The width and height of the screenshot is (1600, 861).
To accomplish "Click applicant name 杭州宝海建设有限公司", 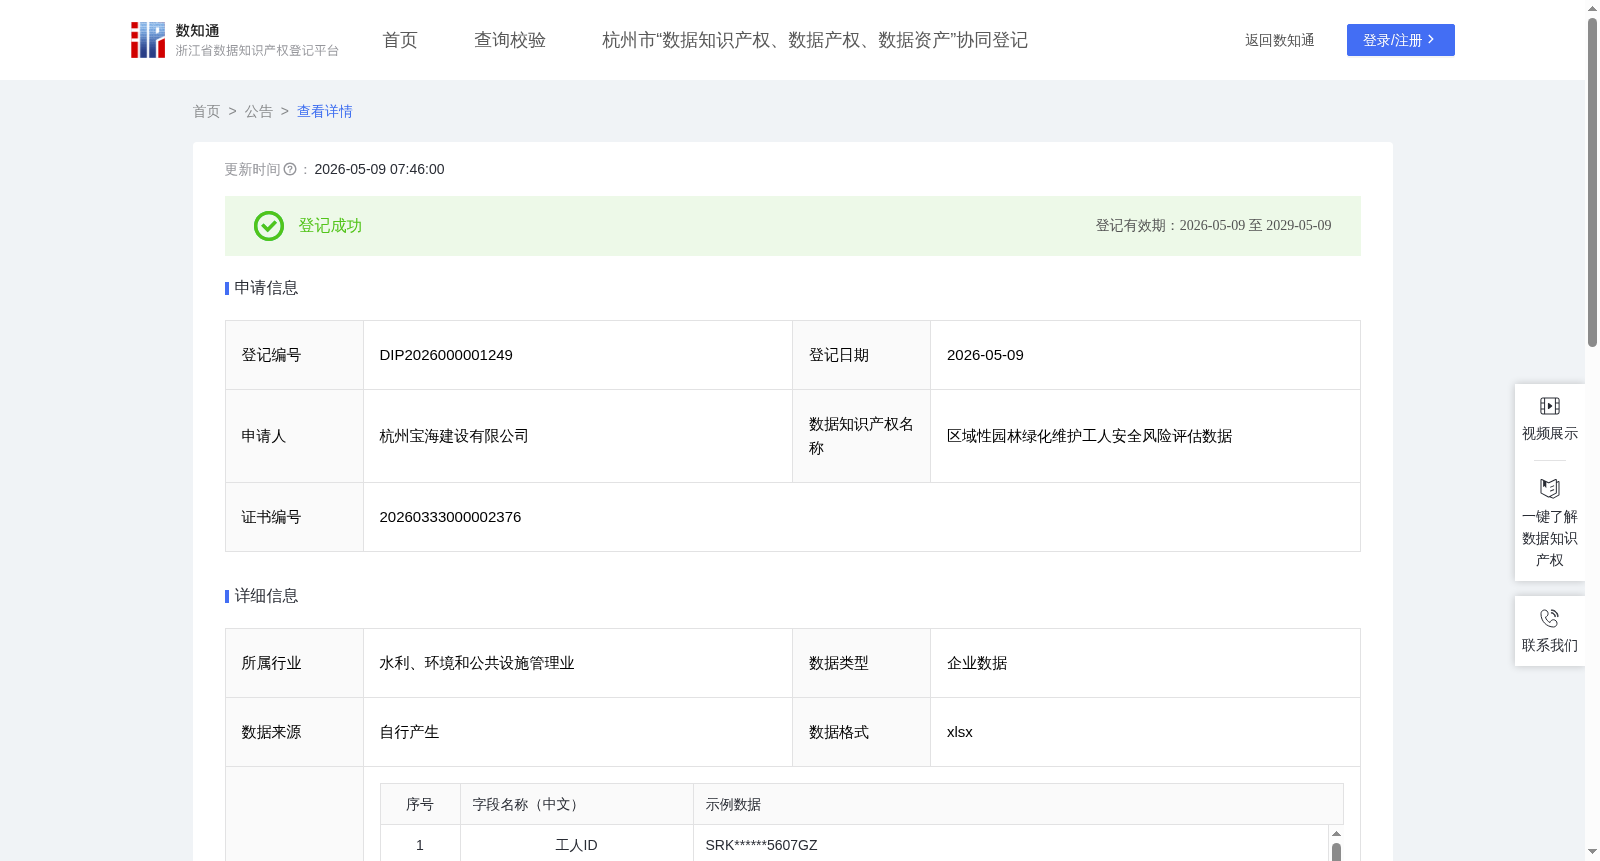I will click(x=454, y=436).
